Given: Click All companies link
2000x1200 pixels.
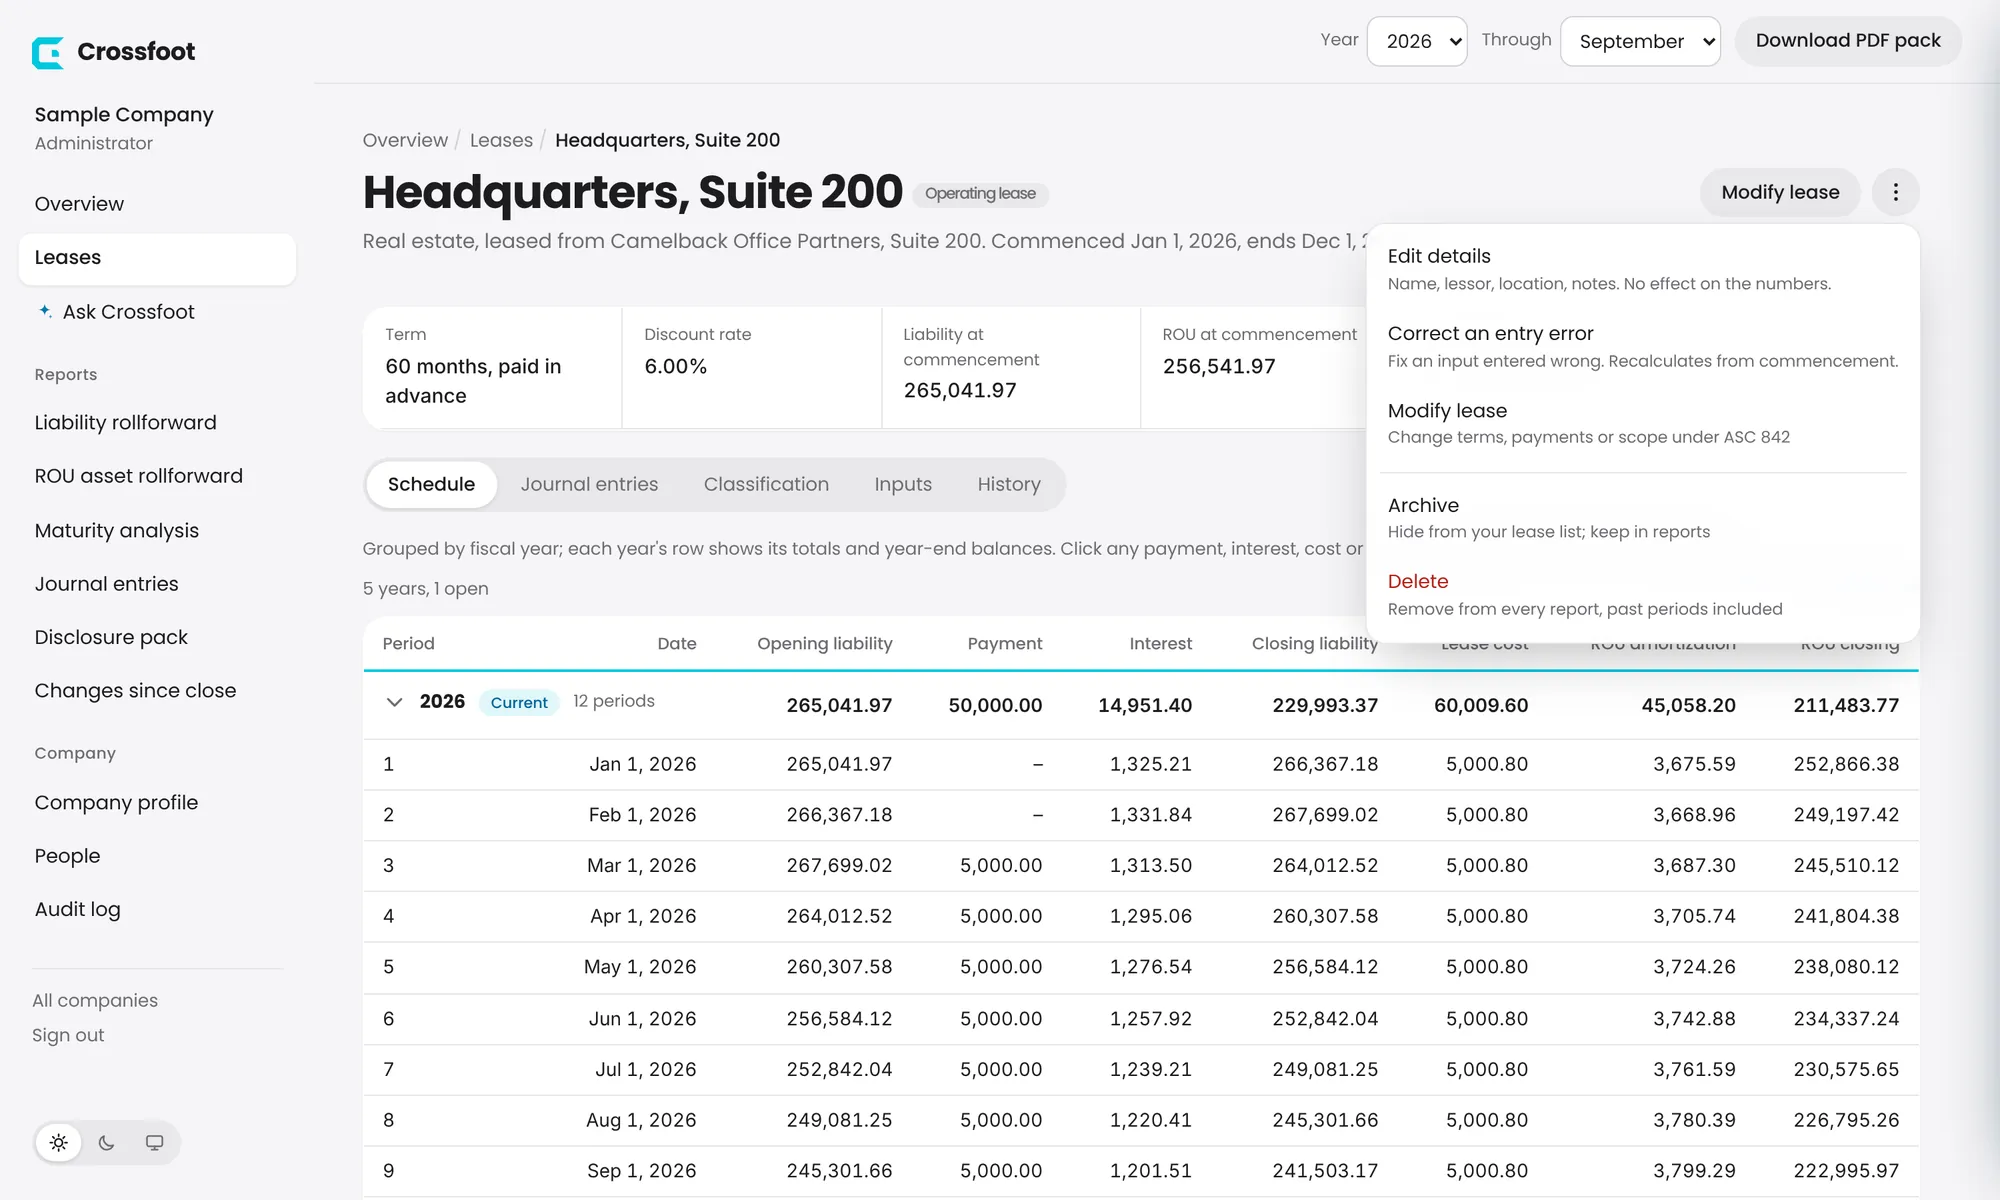Looking at the screenshot, I should [x=95, y=1000].
